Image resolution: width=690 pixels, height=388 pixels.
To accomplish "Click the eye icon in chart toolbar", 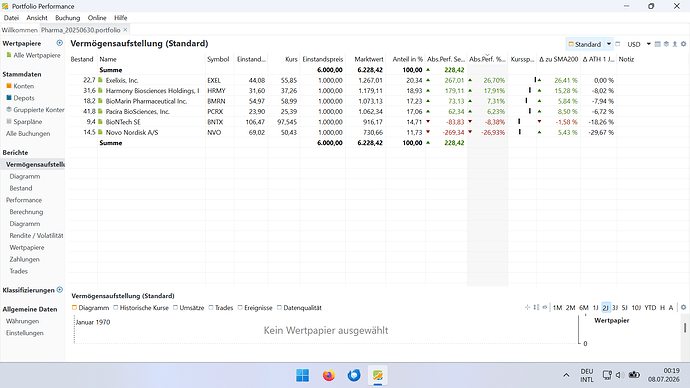I will click(x=545, y=307).
